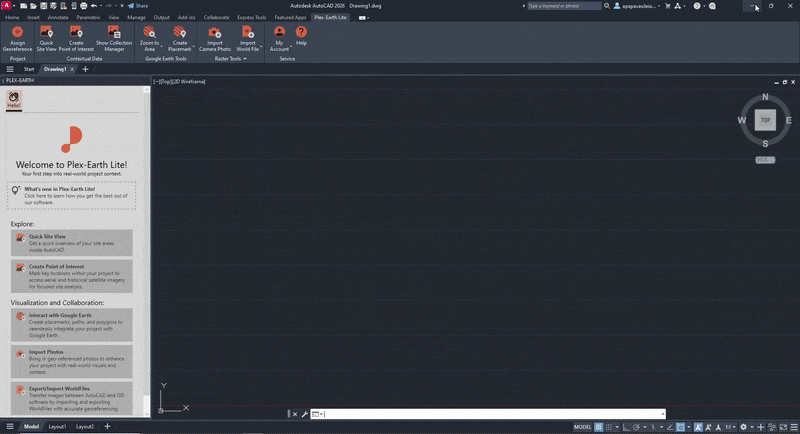This screenshot has height=434, width=800.
Task: Switch to the Home ribbon tab
Action: (12, 17)
